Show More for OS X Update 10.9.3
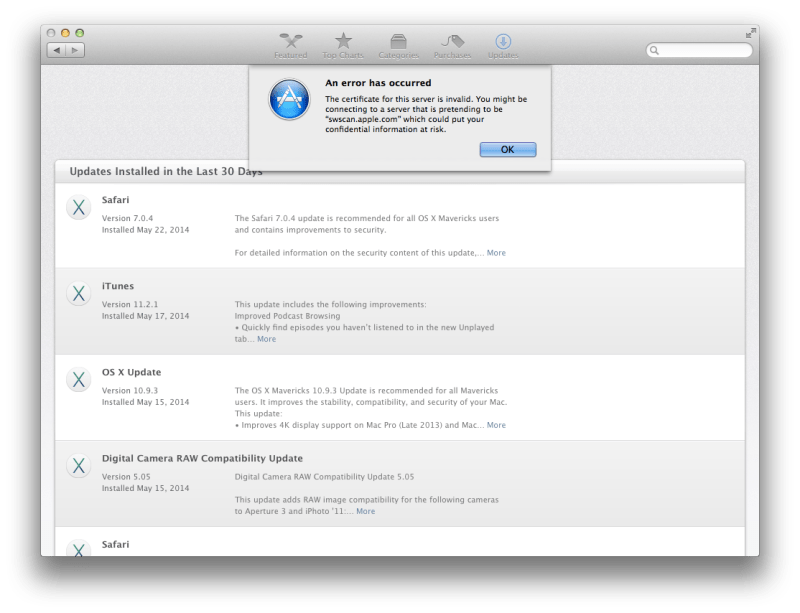This screenshot has width=800, height=613. (x=496, y=425)
